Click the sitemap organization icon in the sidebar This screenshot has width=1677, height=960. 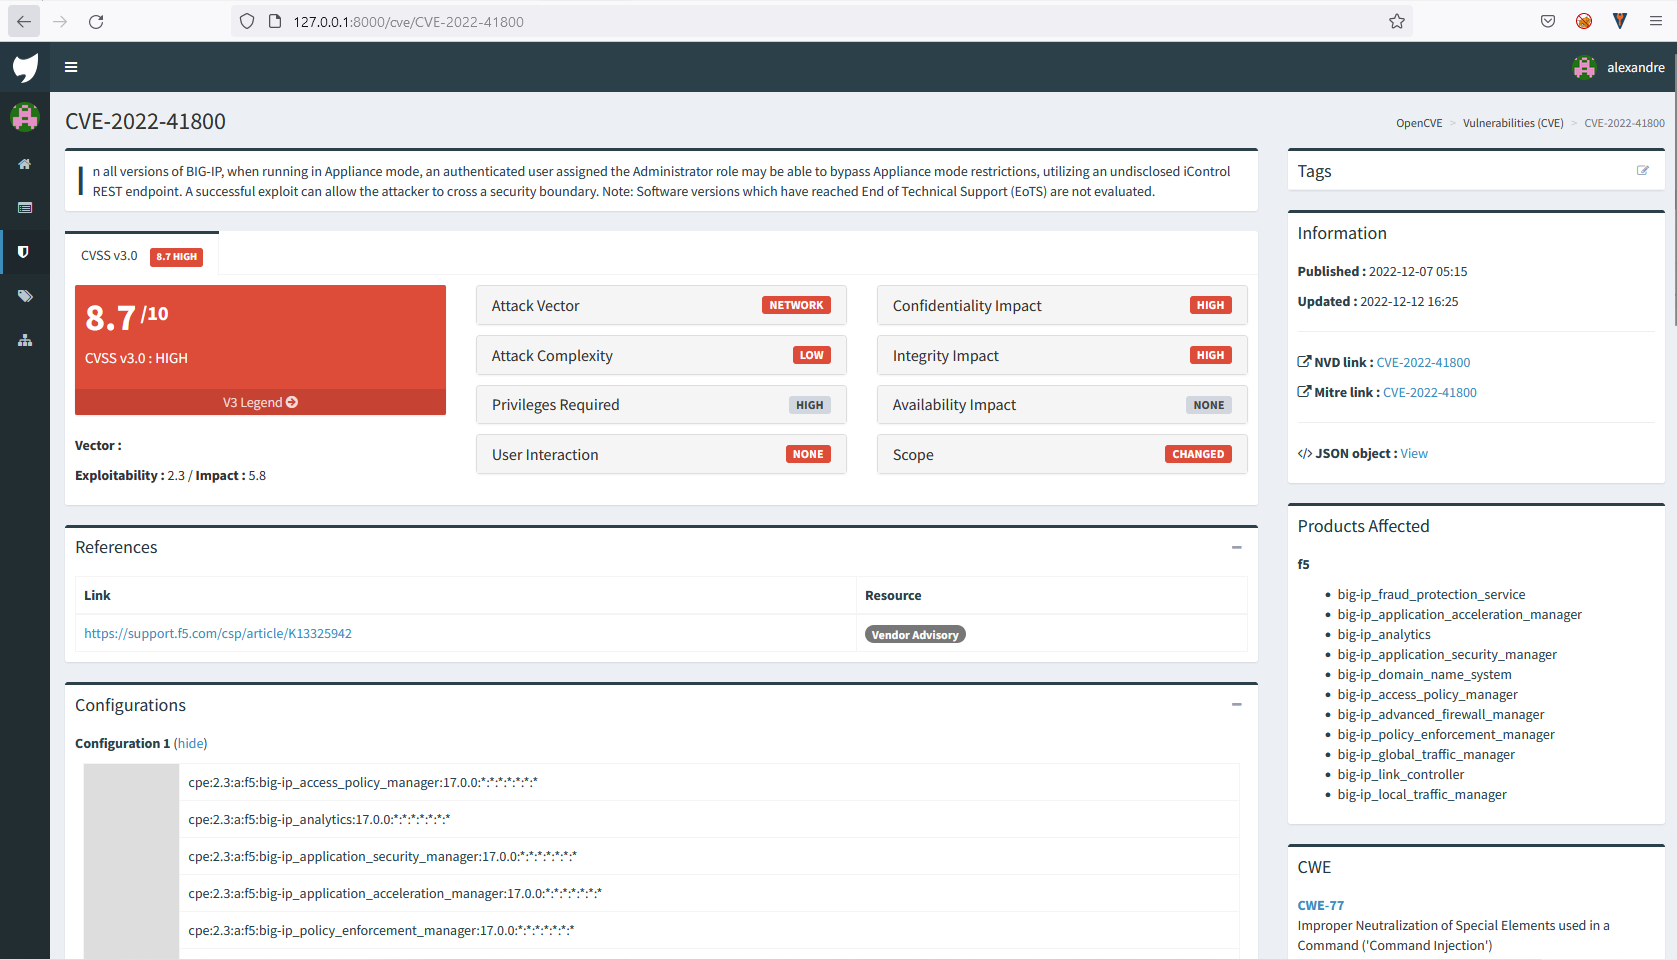pos(24,339)
